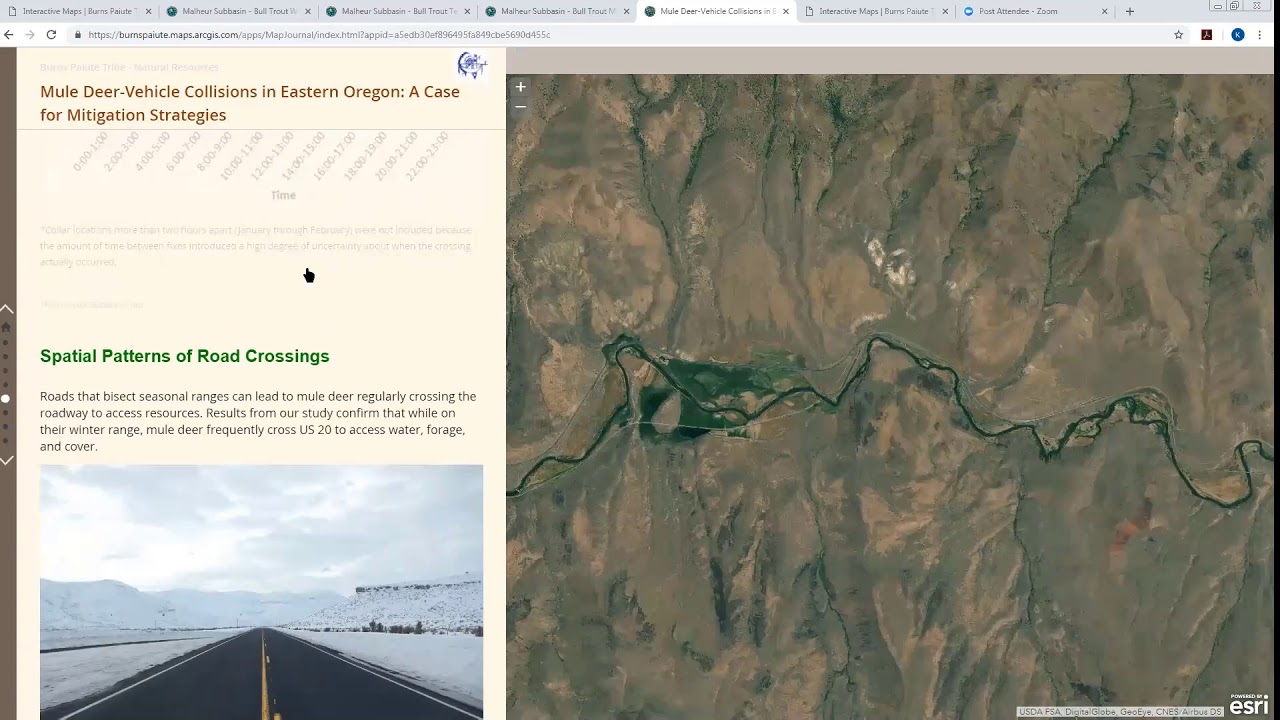This screenshot has width=1280, height=720.
Task: Select last section dot above down arrow
Action: [x=5, y=439]
